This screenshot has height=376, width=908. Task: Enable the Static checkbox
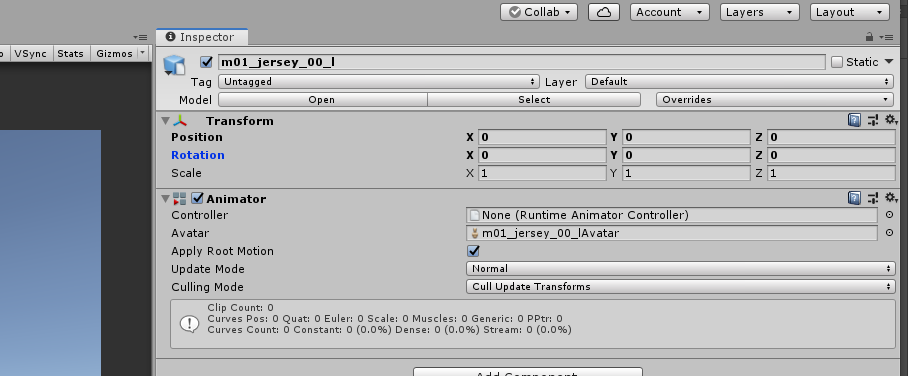(837, 62)
